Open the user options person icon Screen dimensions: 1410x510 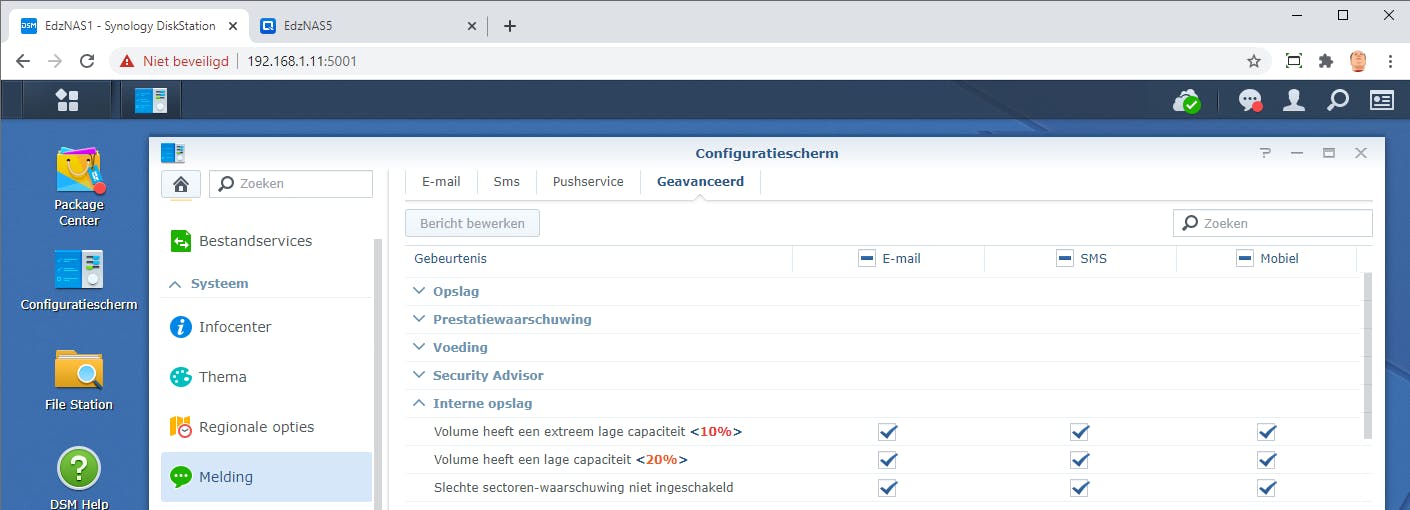tap(1294, 100)
